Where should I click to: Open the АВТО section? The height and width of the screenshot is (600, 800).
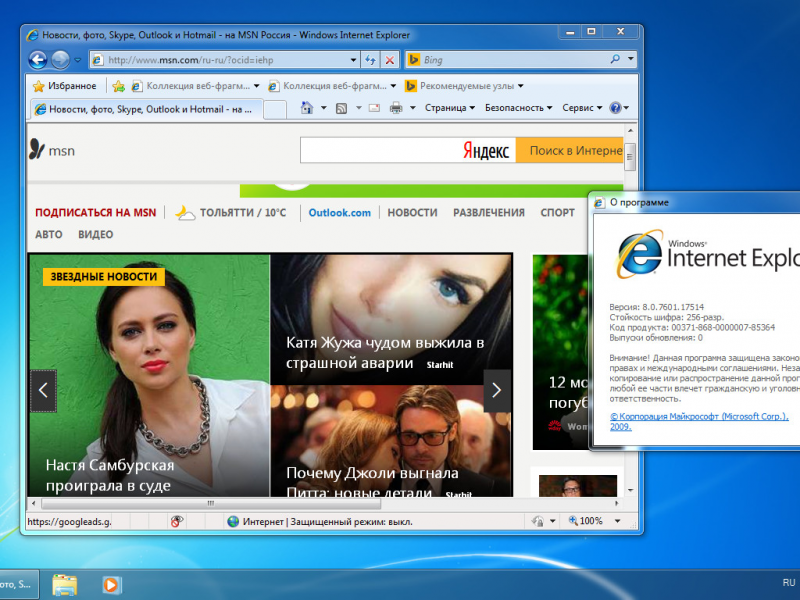pos(48,235)
